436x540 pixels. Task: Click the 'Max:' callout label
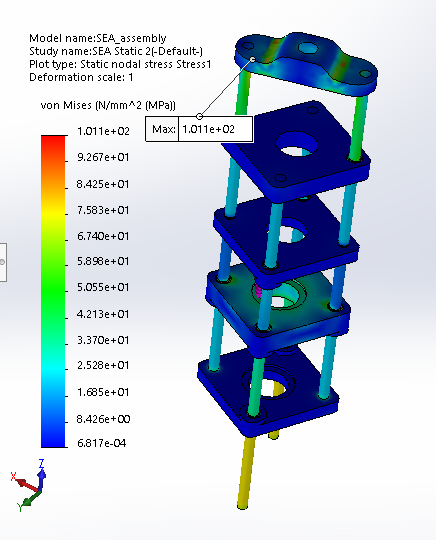click(x=164, y=129)
